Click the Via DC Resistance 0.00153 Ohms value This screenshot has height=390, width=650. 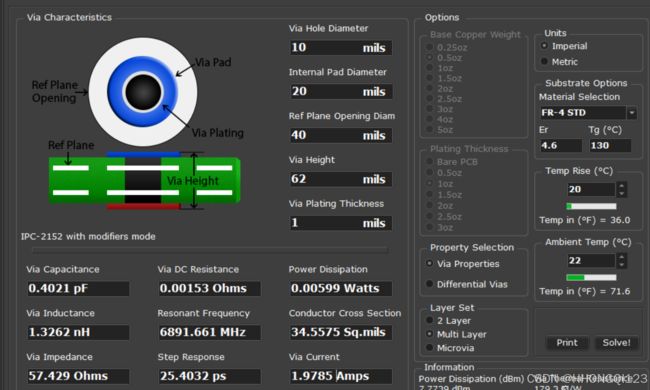210,288
